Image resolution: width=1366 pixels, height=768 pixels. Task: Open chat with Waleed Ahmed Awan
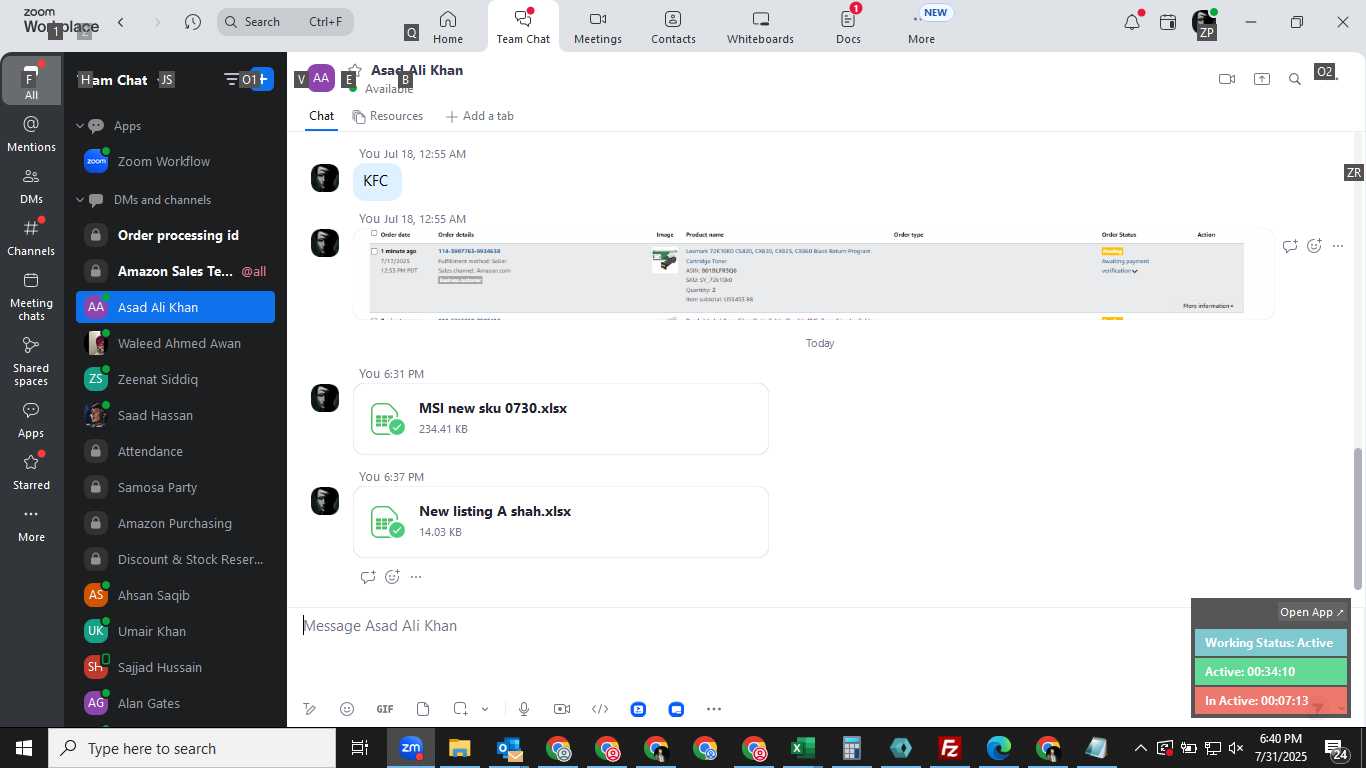[175, 343]
